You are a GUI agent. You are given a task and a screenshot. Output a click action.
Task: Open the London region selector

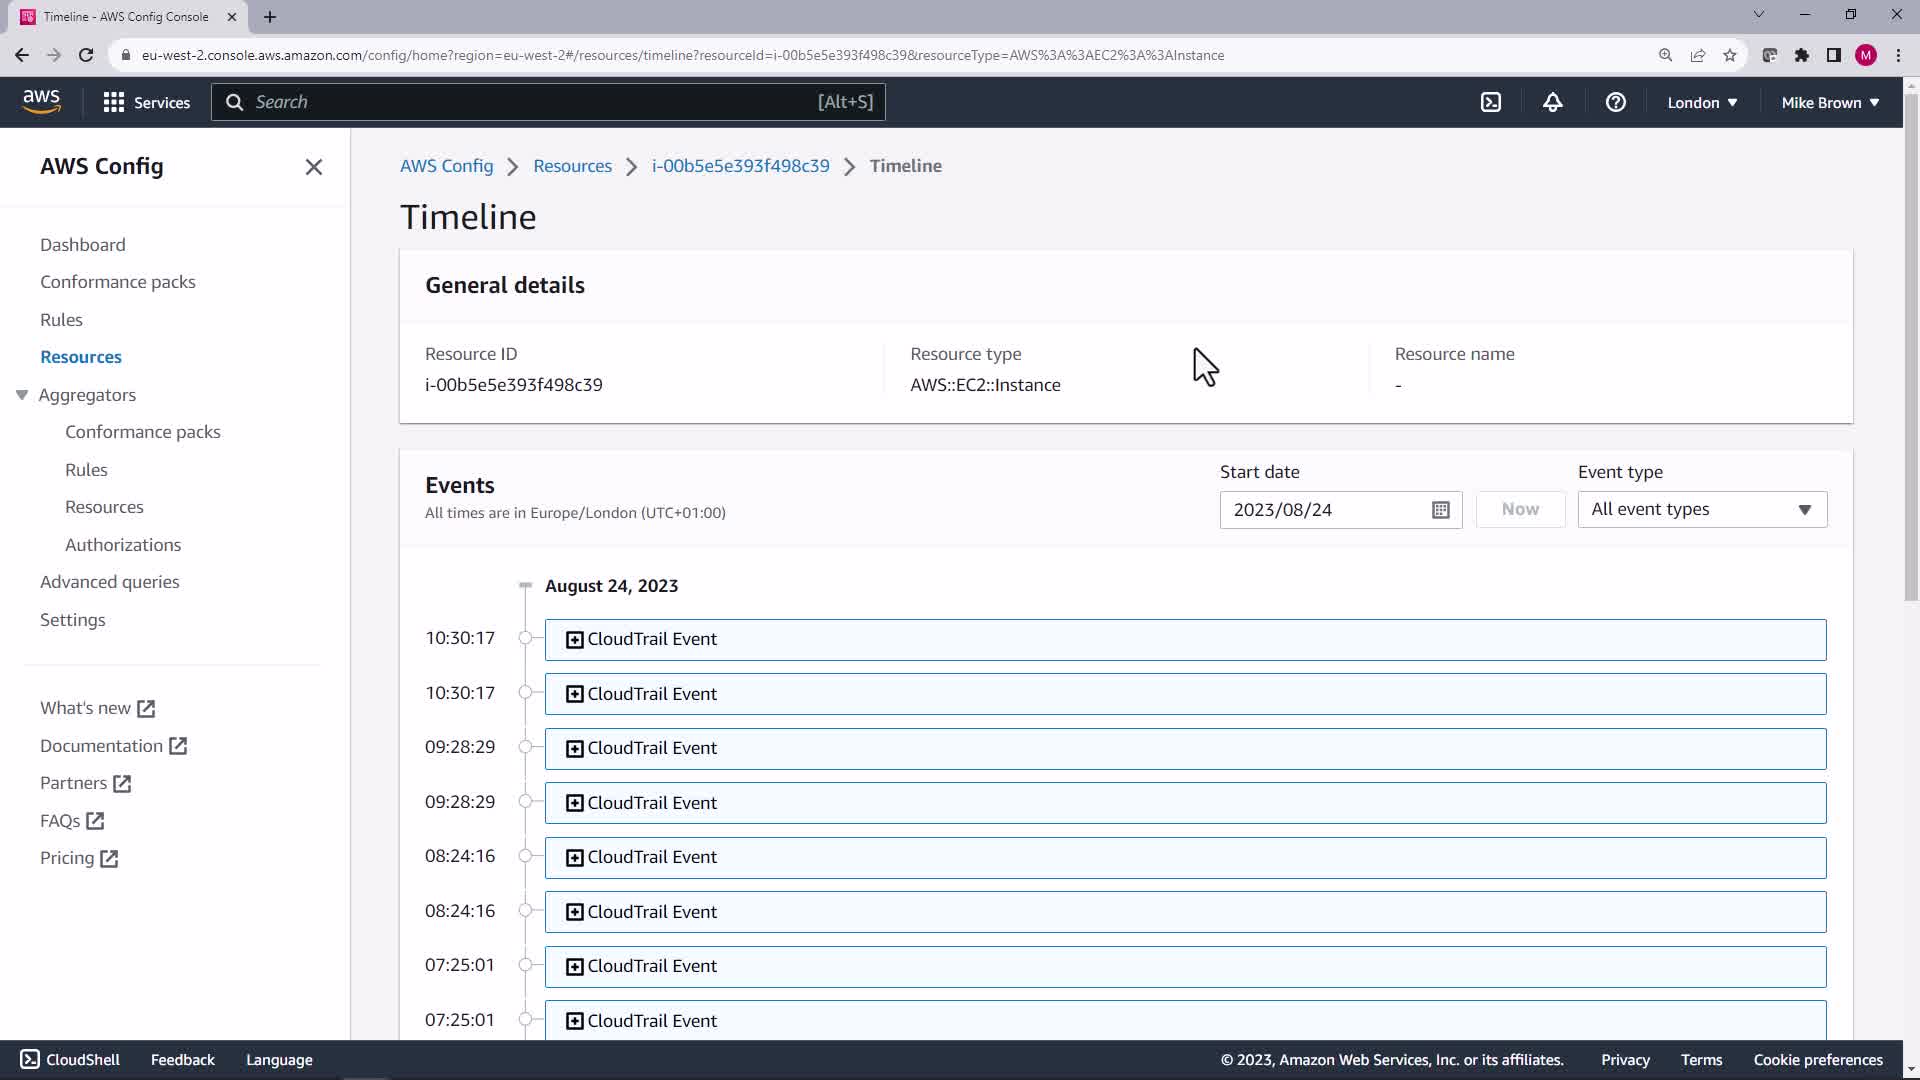pyautogui.click(x=1701, y=102)
